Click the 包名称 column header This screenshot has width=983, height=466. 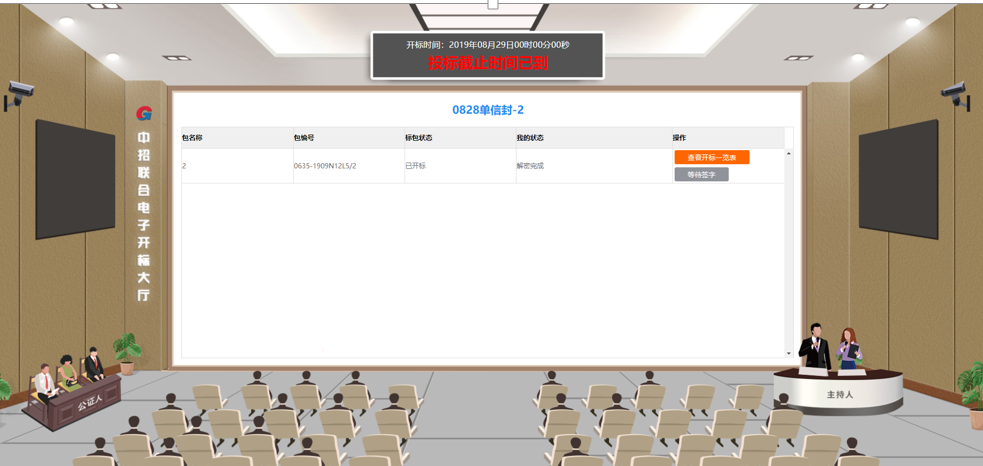(192, 138)
